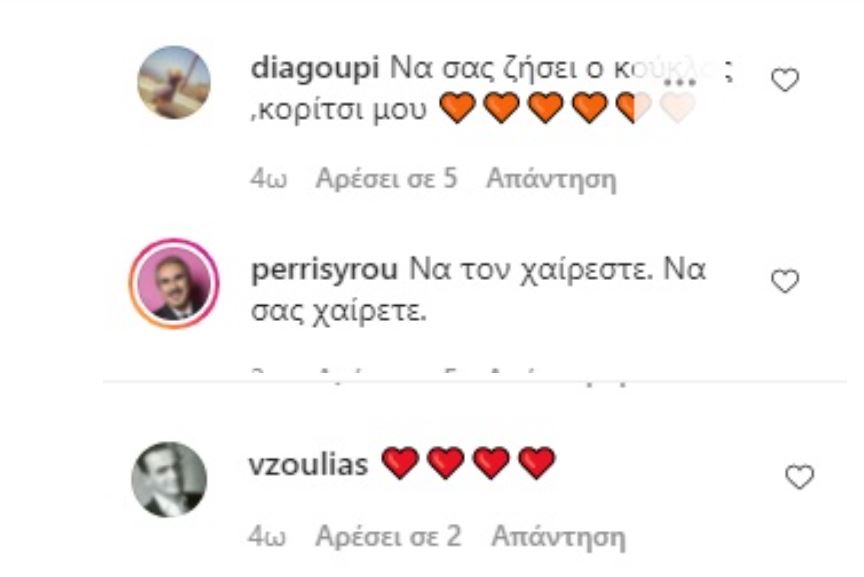Screen dimensions: 864x577
Task: Like diagoupi's comment with the heart
Action: [x=785, y=80]
